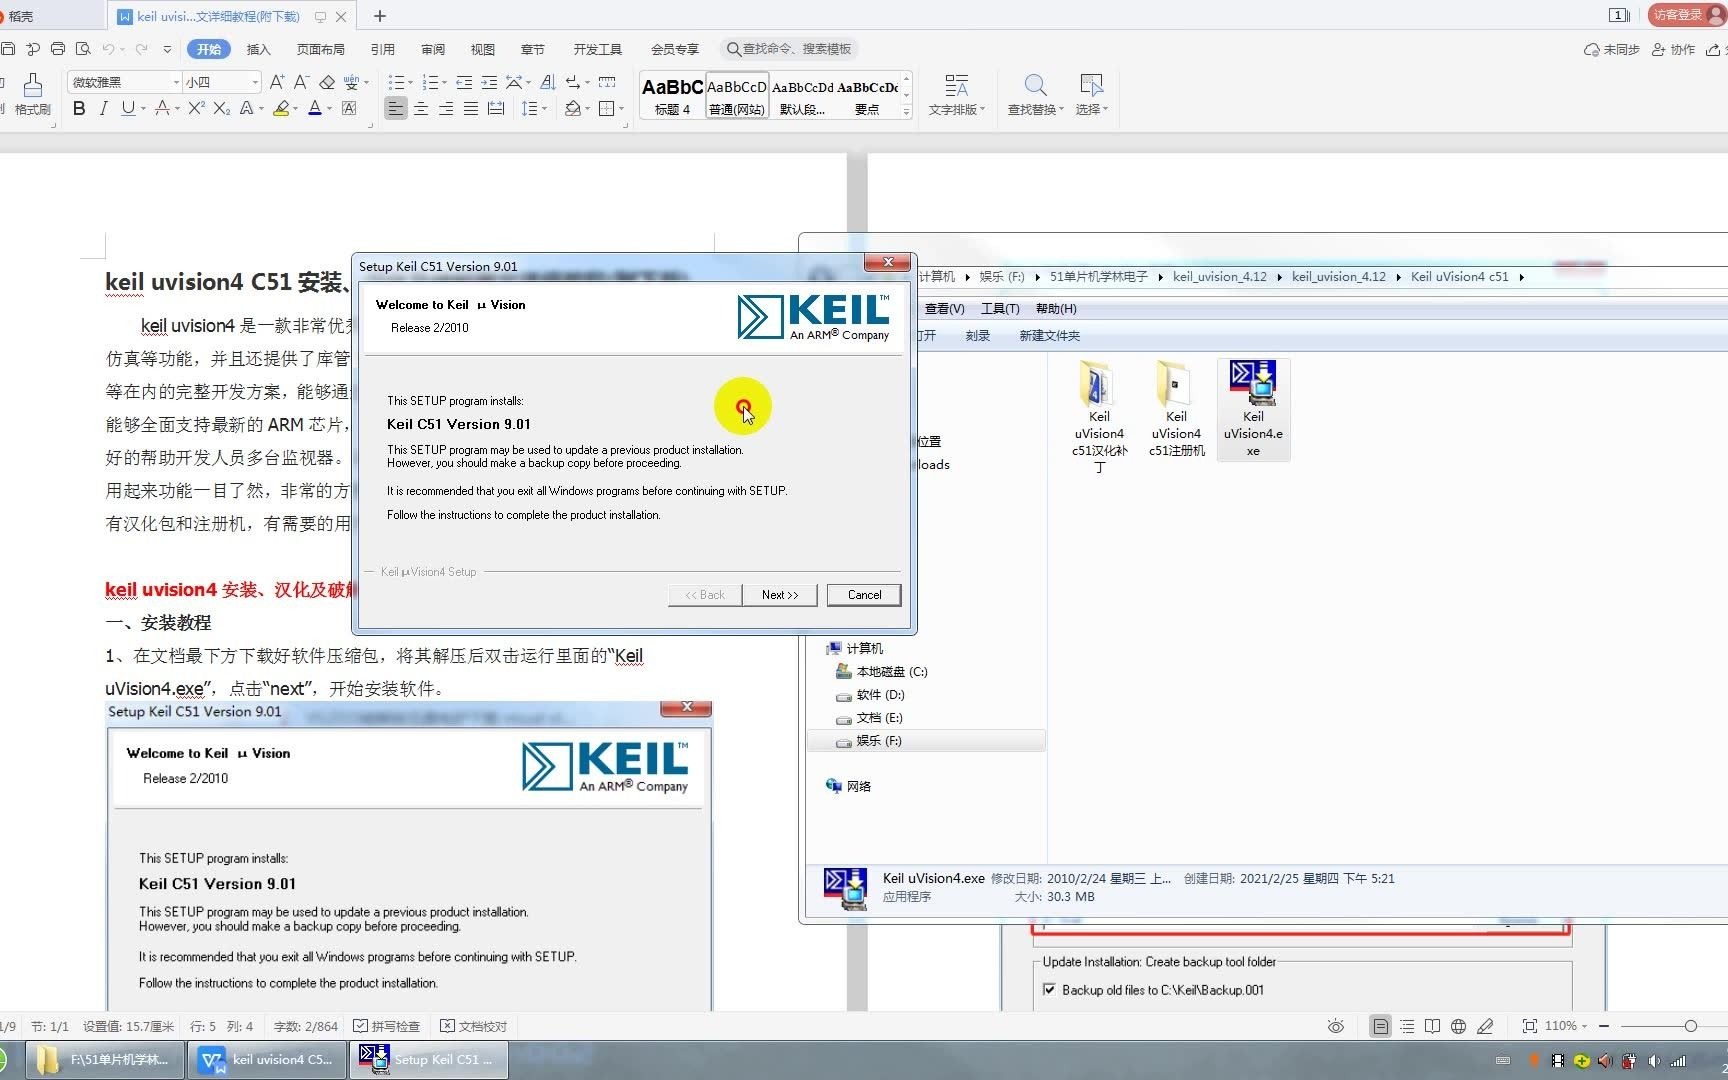1728x1080 pixels.
Task: Decrease font size with the A- icon
Action: [301, 82]
